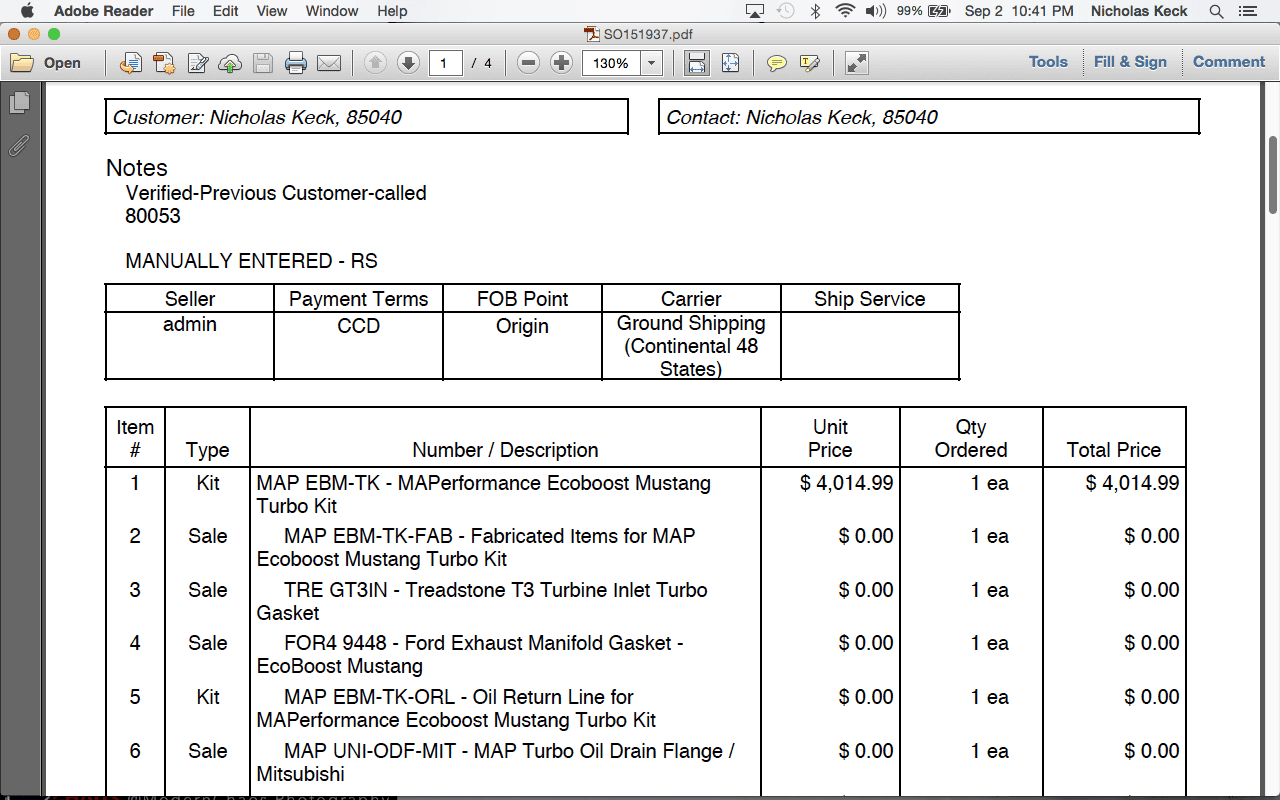The height and width of the screenshot is (800, 1280).
Task: Open the Adobe Reader application menu
Action: point(104,11)
